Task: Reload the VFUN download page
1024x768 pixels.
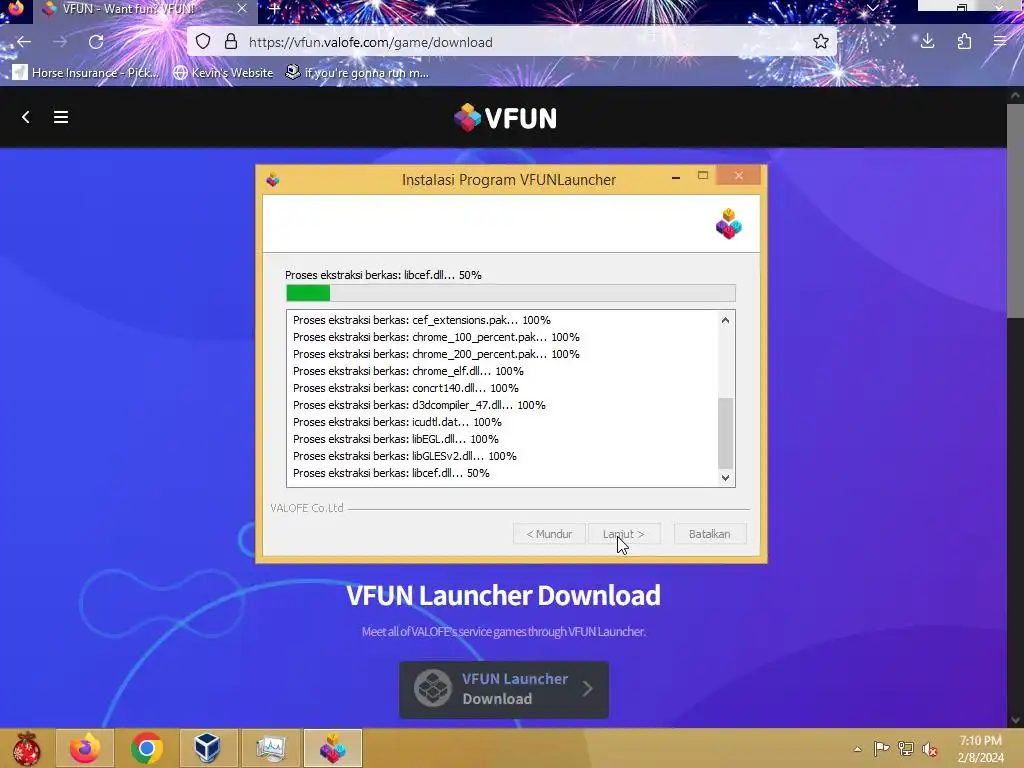Action: click(96, 42)
